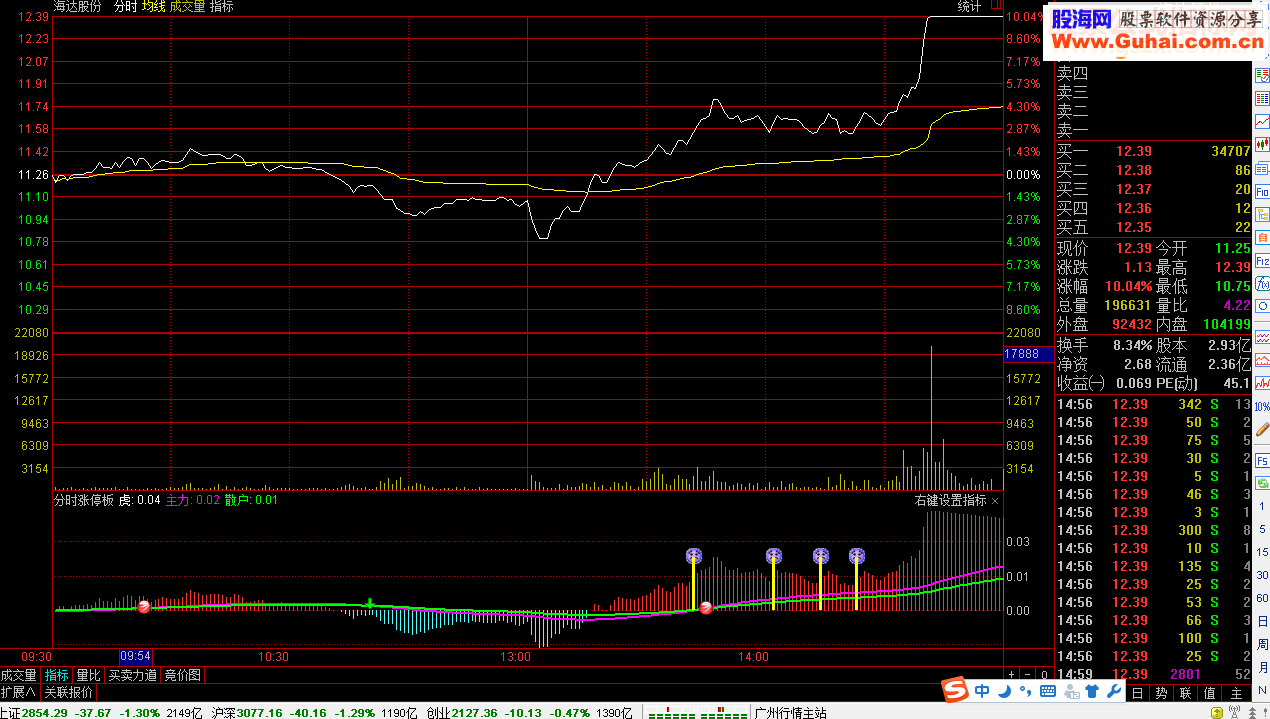Click green arrow marker in indicator panel
The image size is (1270, 719).
(370, 602)
